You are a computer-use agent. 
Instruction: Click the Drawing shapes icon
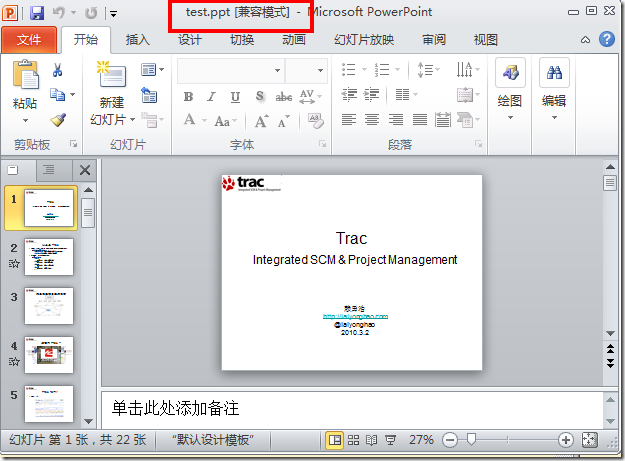point(510,73)
